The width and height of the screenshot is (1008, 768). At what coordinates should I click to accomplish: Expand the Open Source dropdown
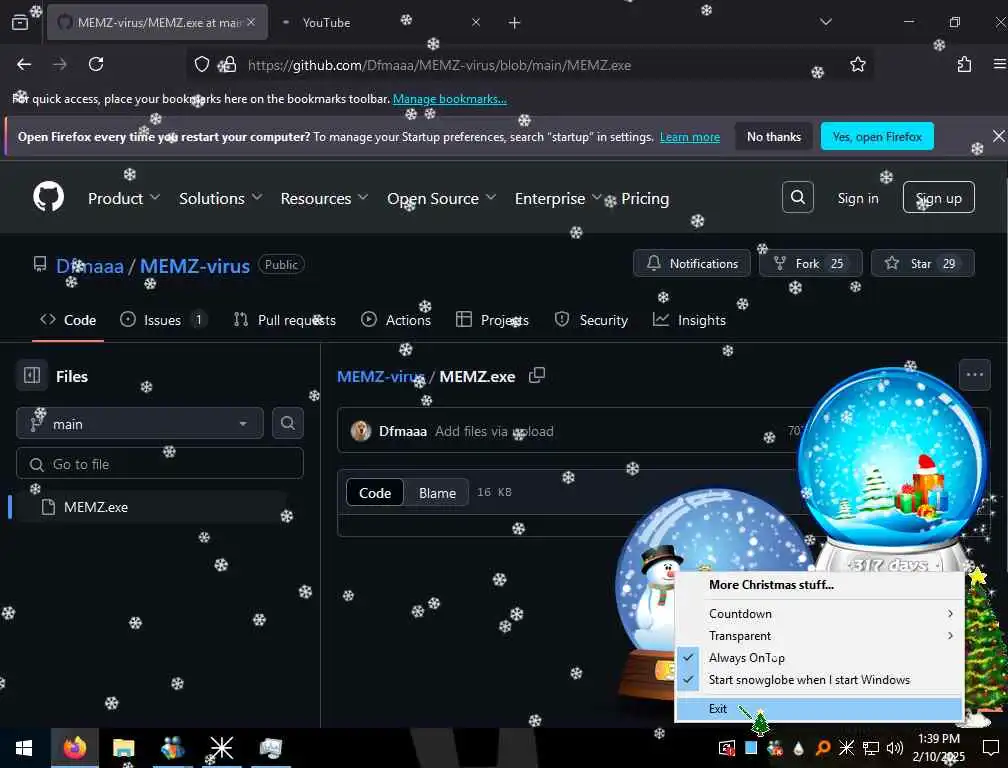click(x=441, y=198)
